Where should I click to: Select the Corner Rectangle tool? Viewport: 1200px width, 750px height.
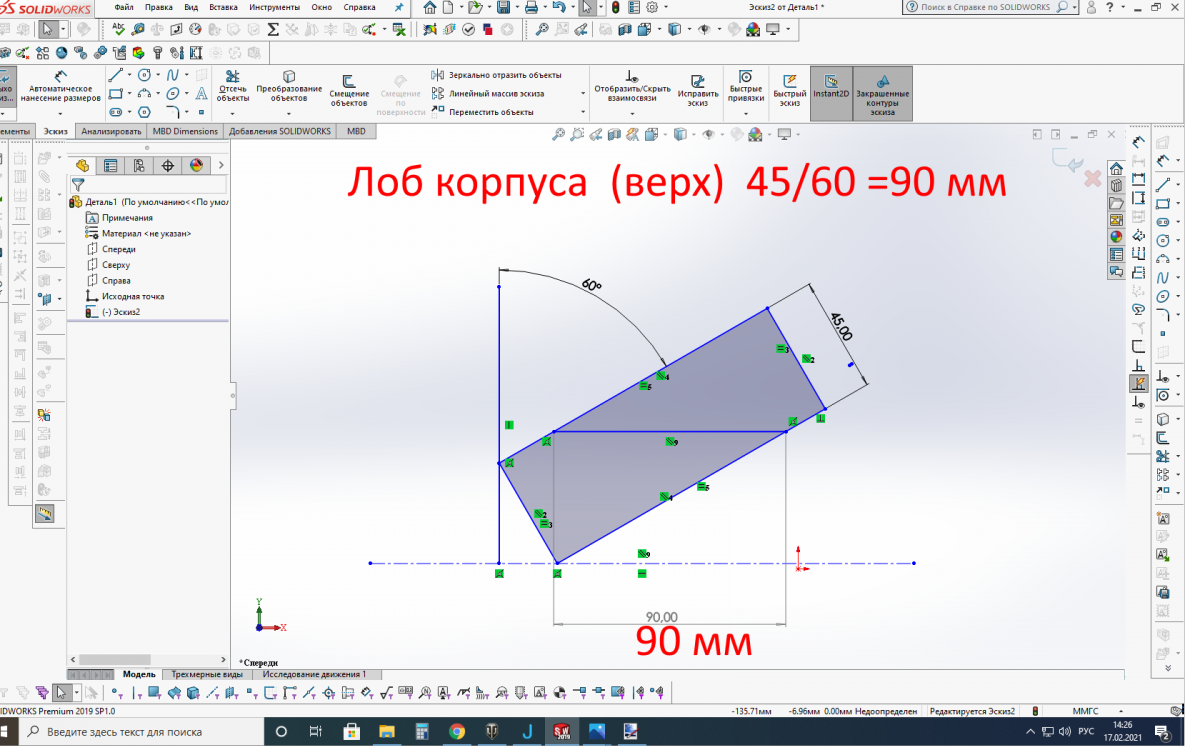pos(116,94)
